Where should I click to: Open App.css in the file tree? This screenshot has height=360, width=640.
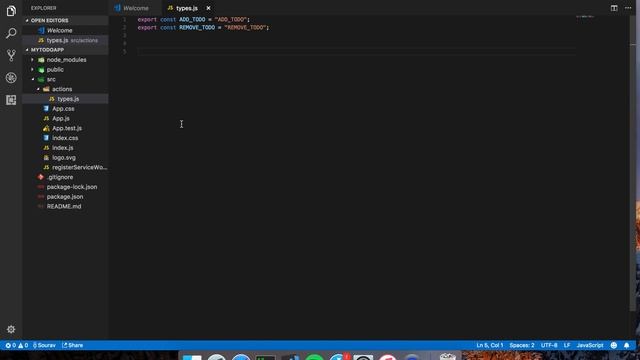(65, 109)
